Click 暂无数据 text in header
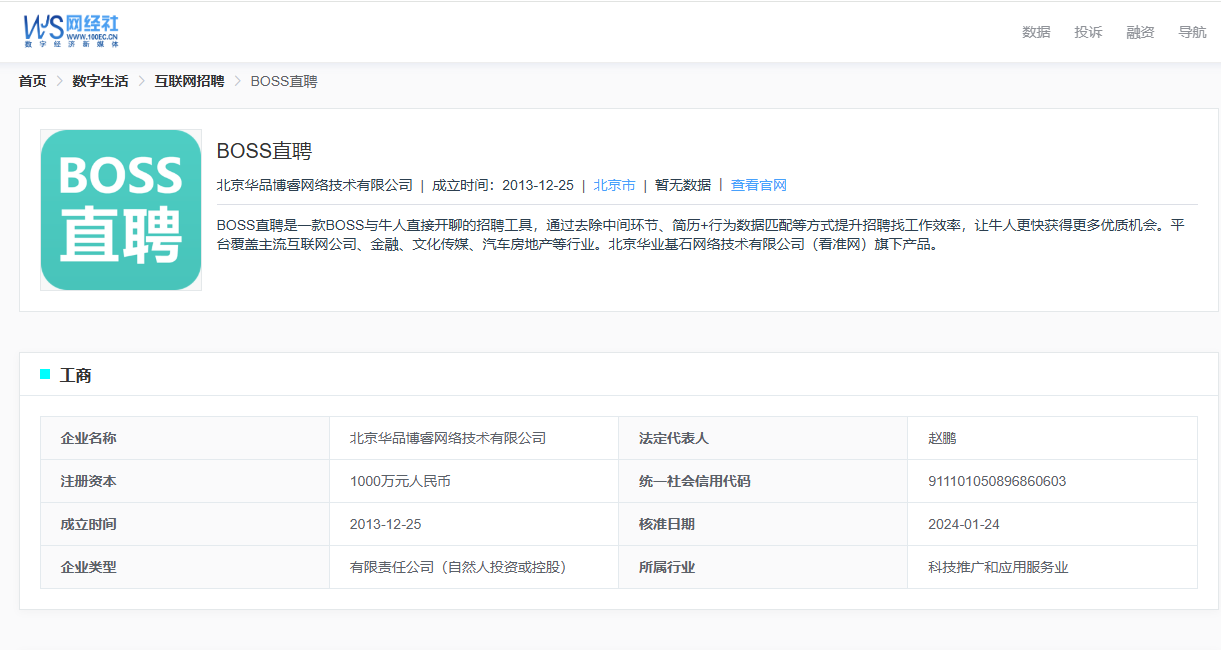The height and width of the screenshot is (650, 1221). 683,185
